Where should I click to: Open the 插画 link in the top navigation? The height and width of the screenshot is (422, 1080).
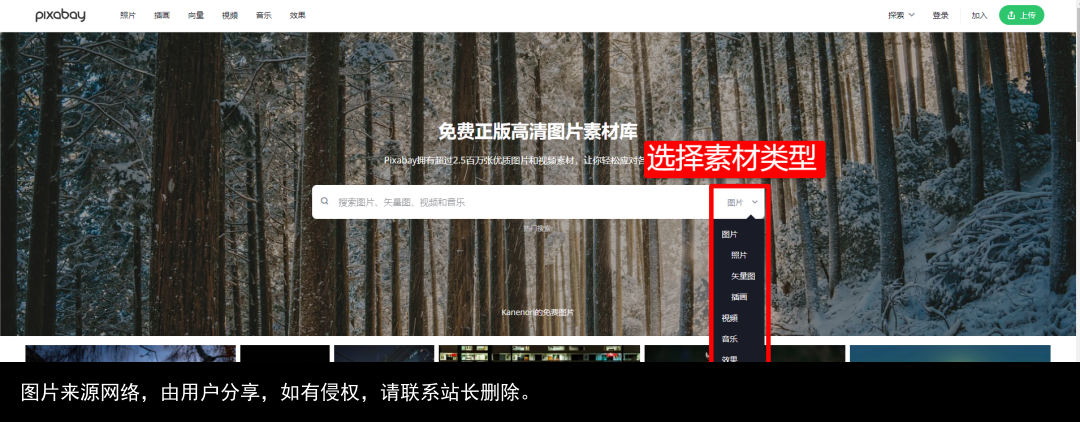[x=162, y=15]
